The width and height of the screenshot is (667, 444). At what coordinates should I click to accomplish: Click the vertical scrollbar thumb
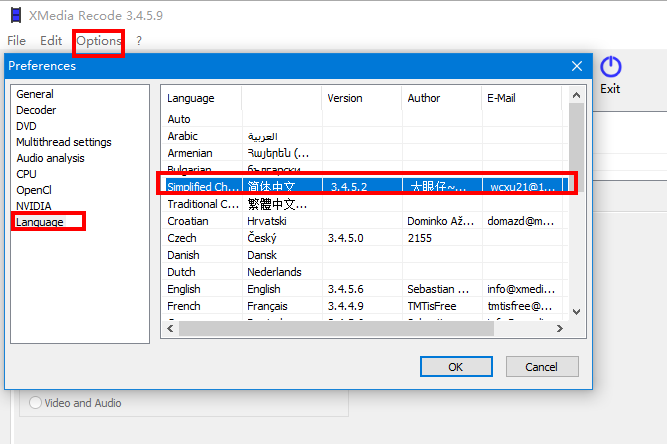[x=576, y=147]
